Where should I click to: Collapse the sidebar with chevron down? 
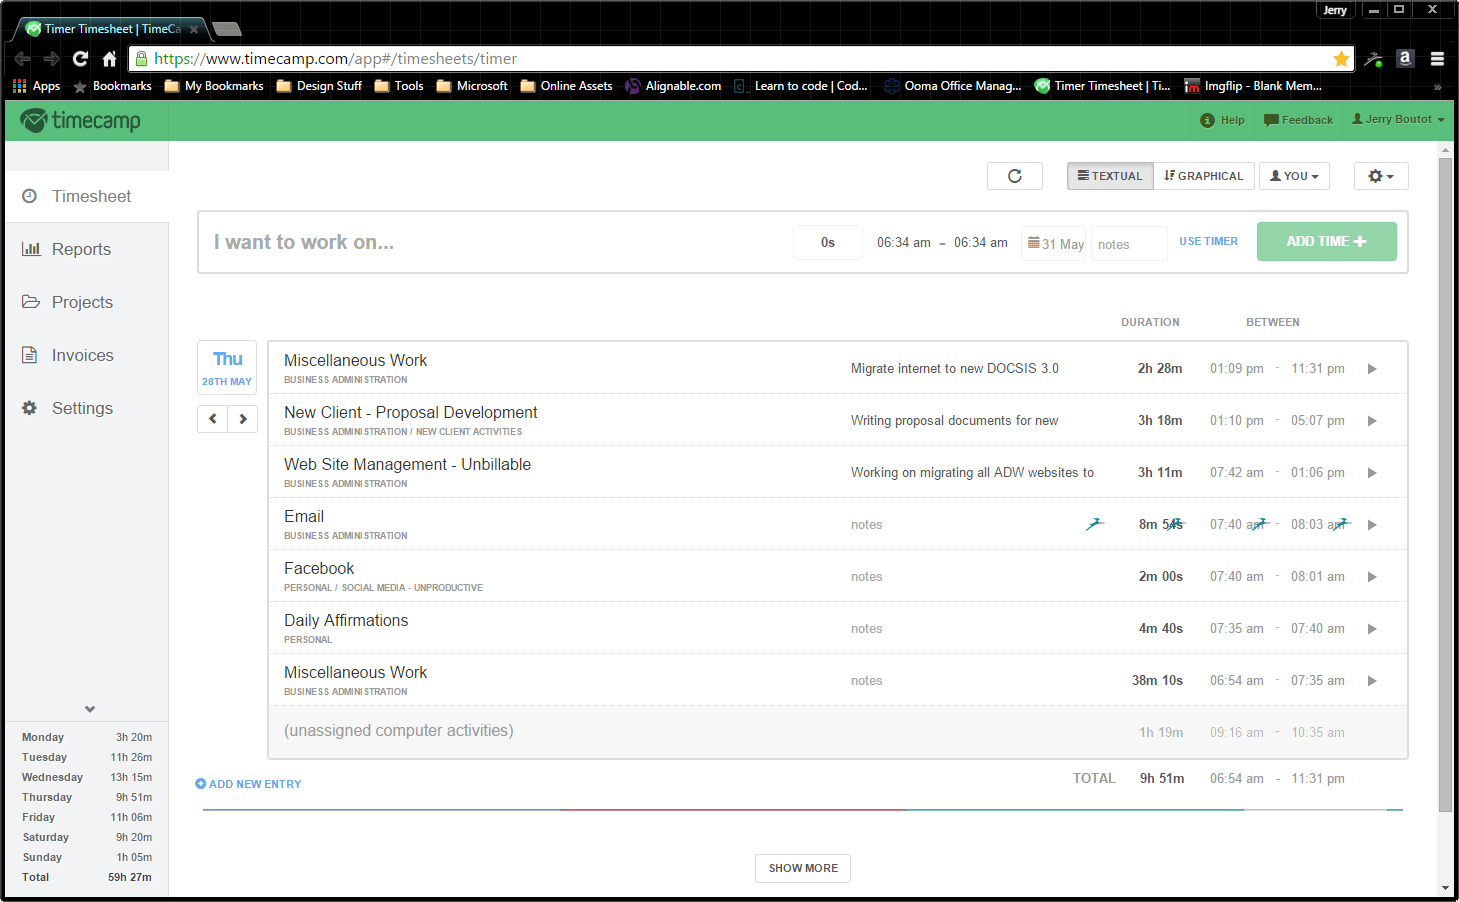pos(90,709)
